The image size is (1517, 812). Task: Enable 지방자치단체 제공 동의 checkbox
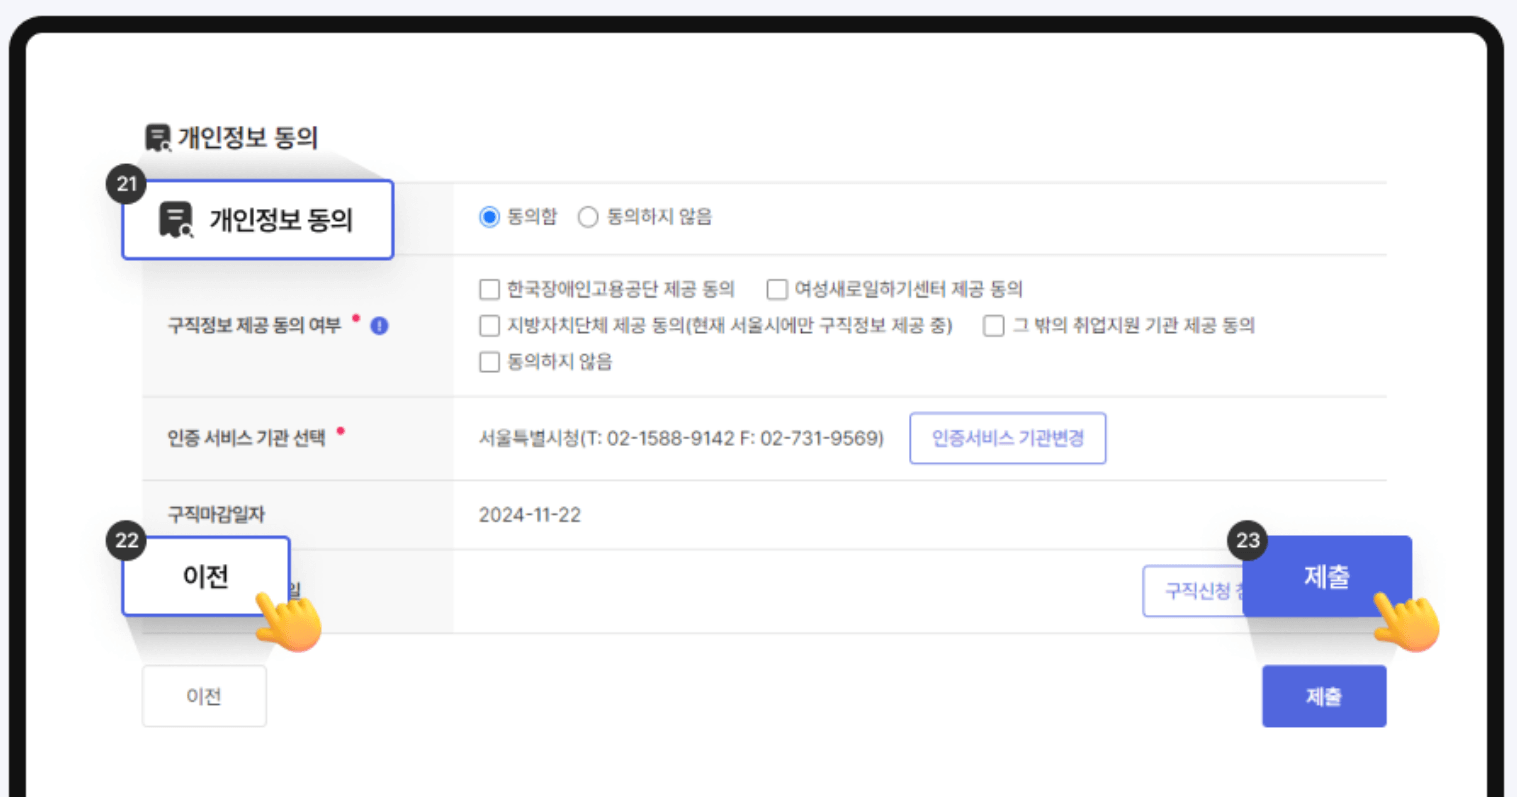click(489, 325)
